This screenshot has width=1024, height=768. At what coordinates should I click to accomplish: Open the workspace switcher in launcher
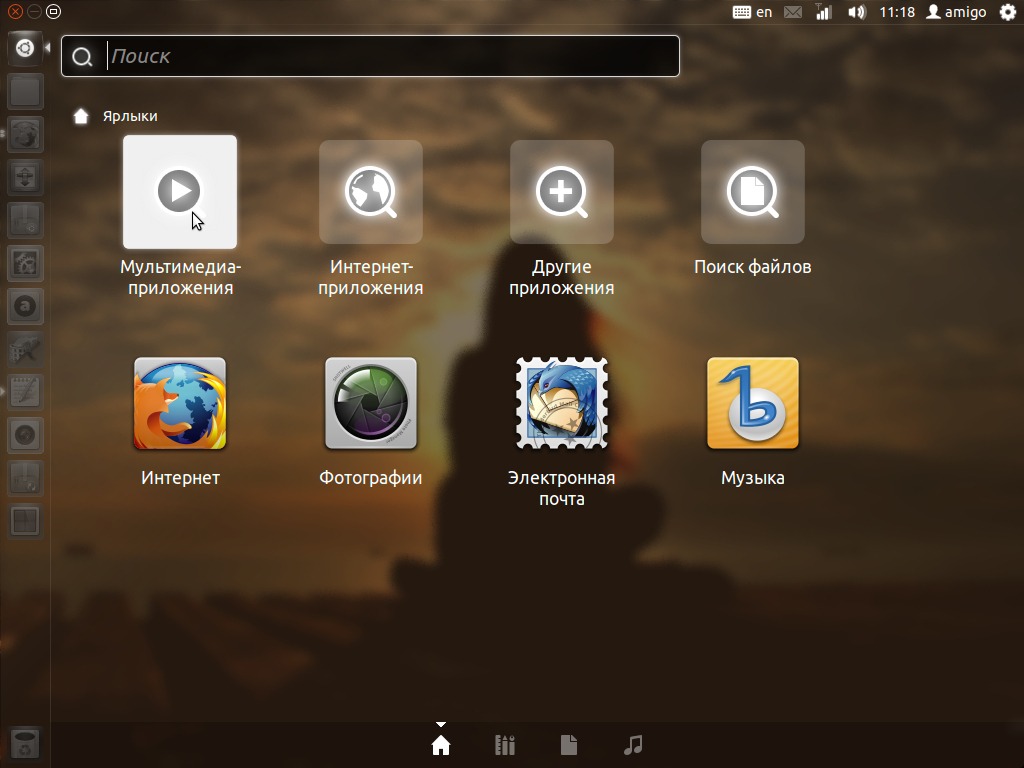(25, 522)
